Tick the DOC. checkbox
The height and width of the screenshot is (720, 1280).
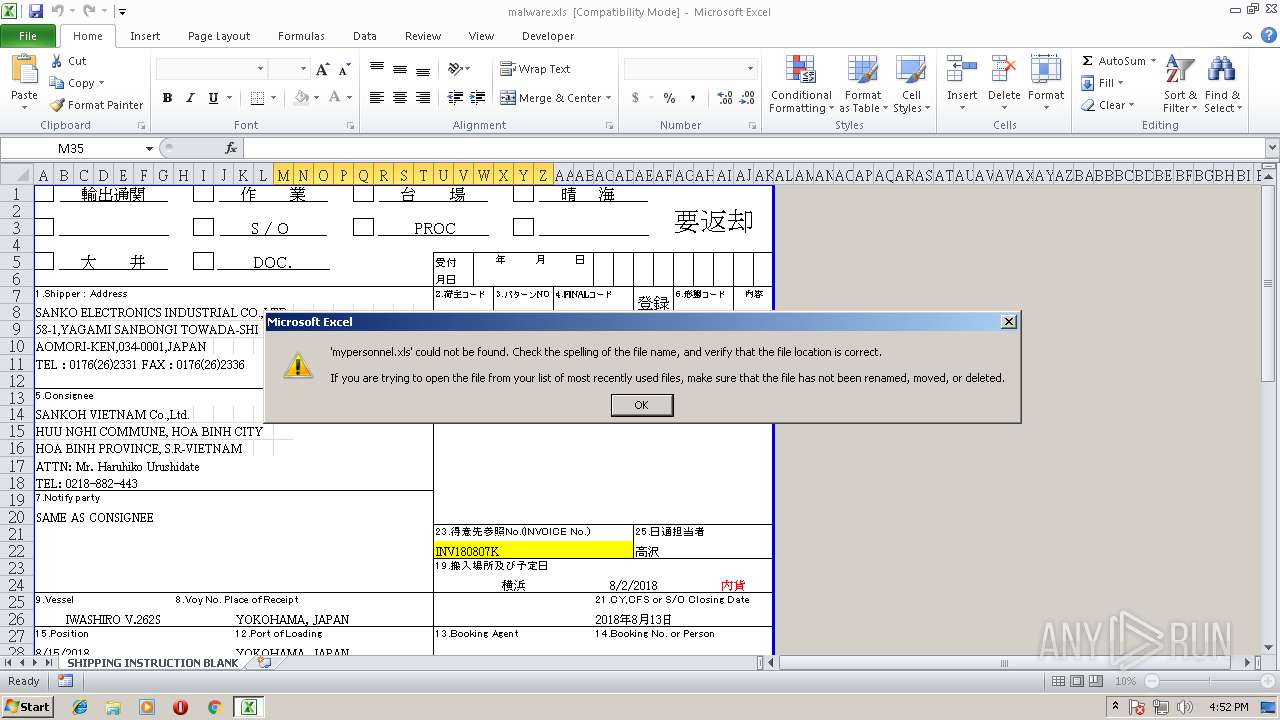pyautogui.click(x=203, y=261)
